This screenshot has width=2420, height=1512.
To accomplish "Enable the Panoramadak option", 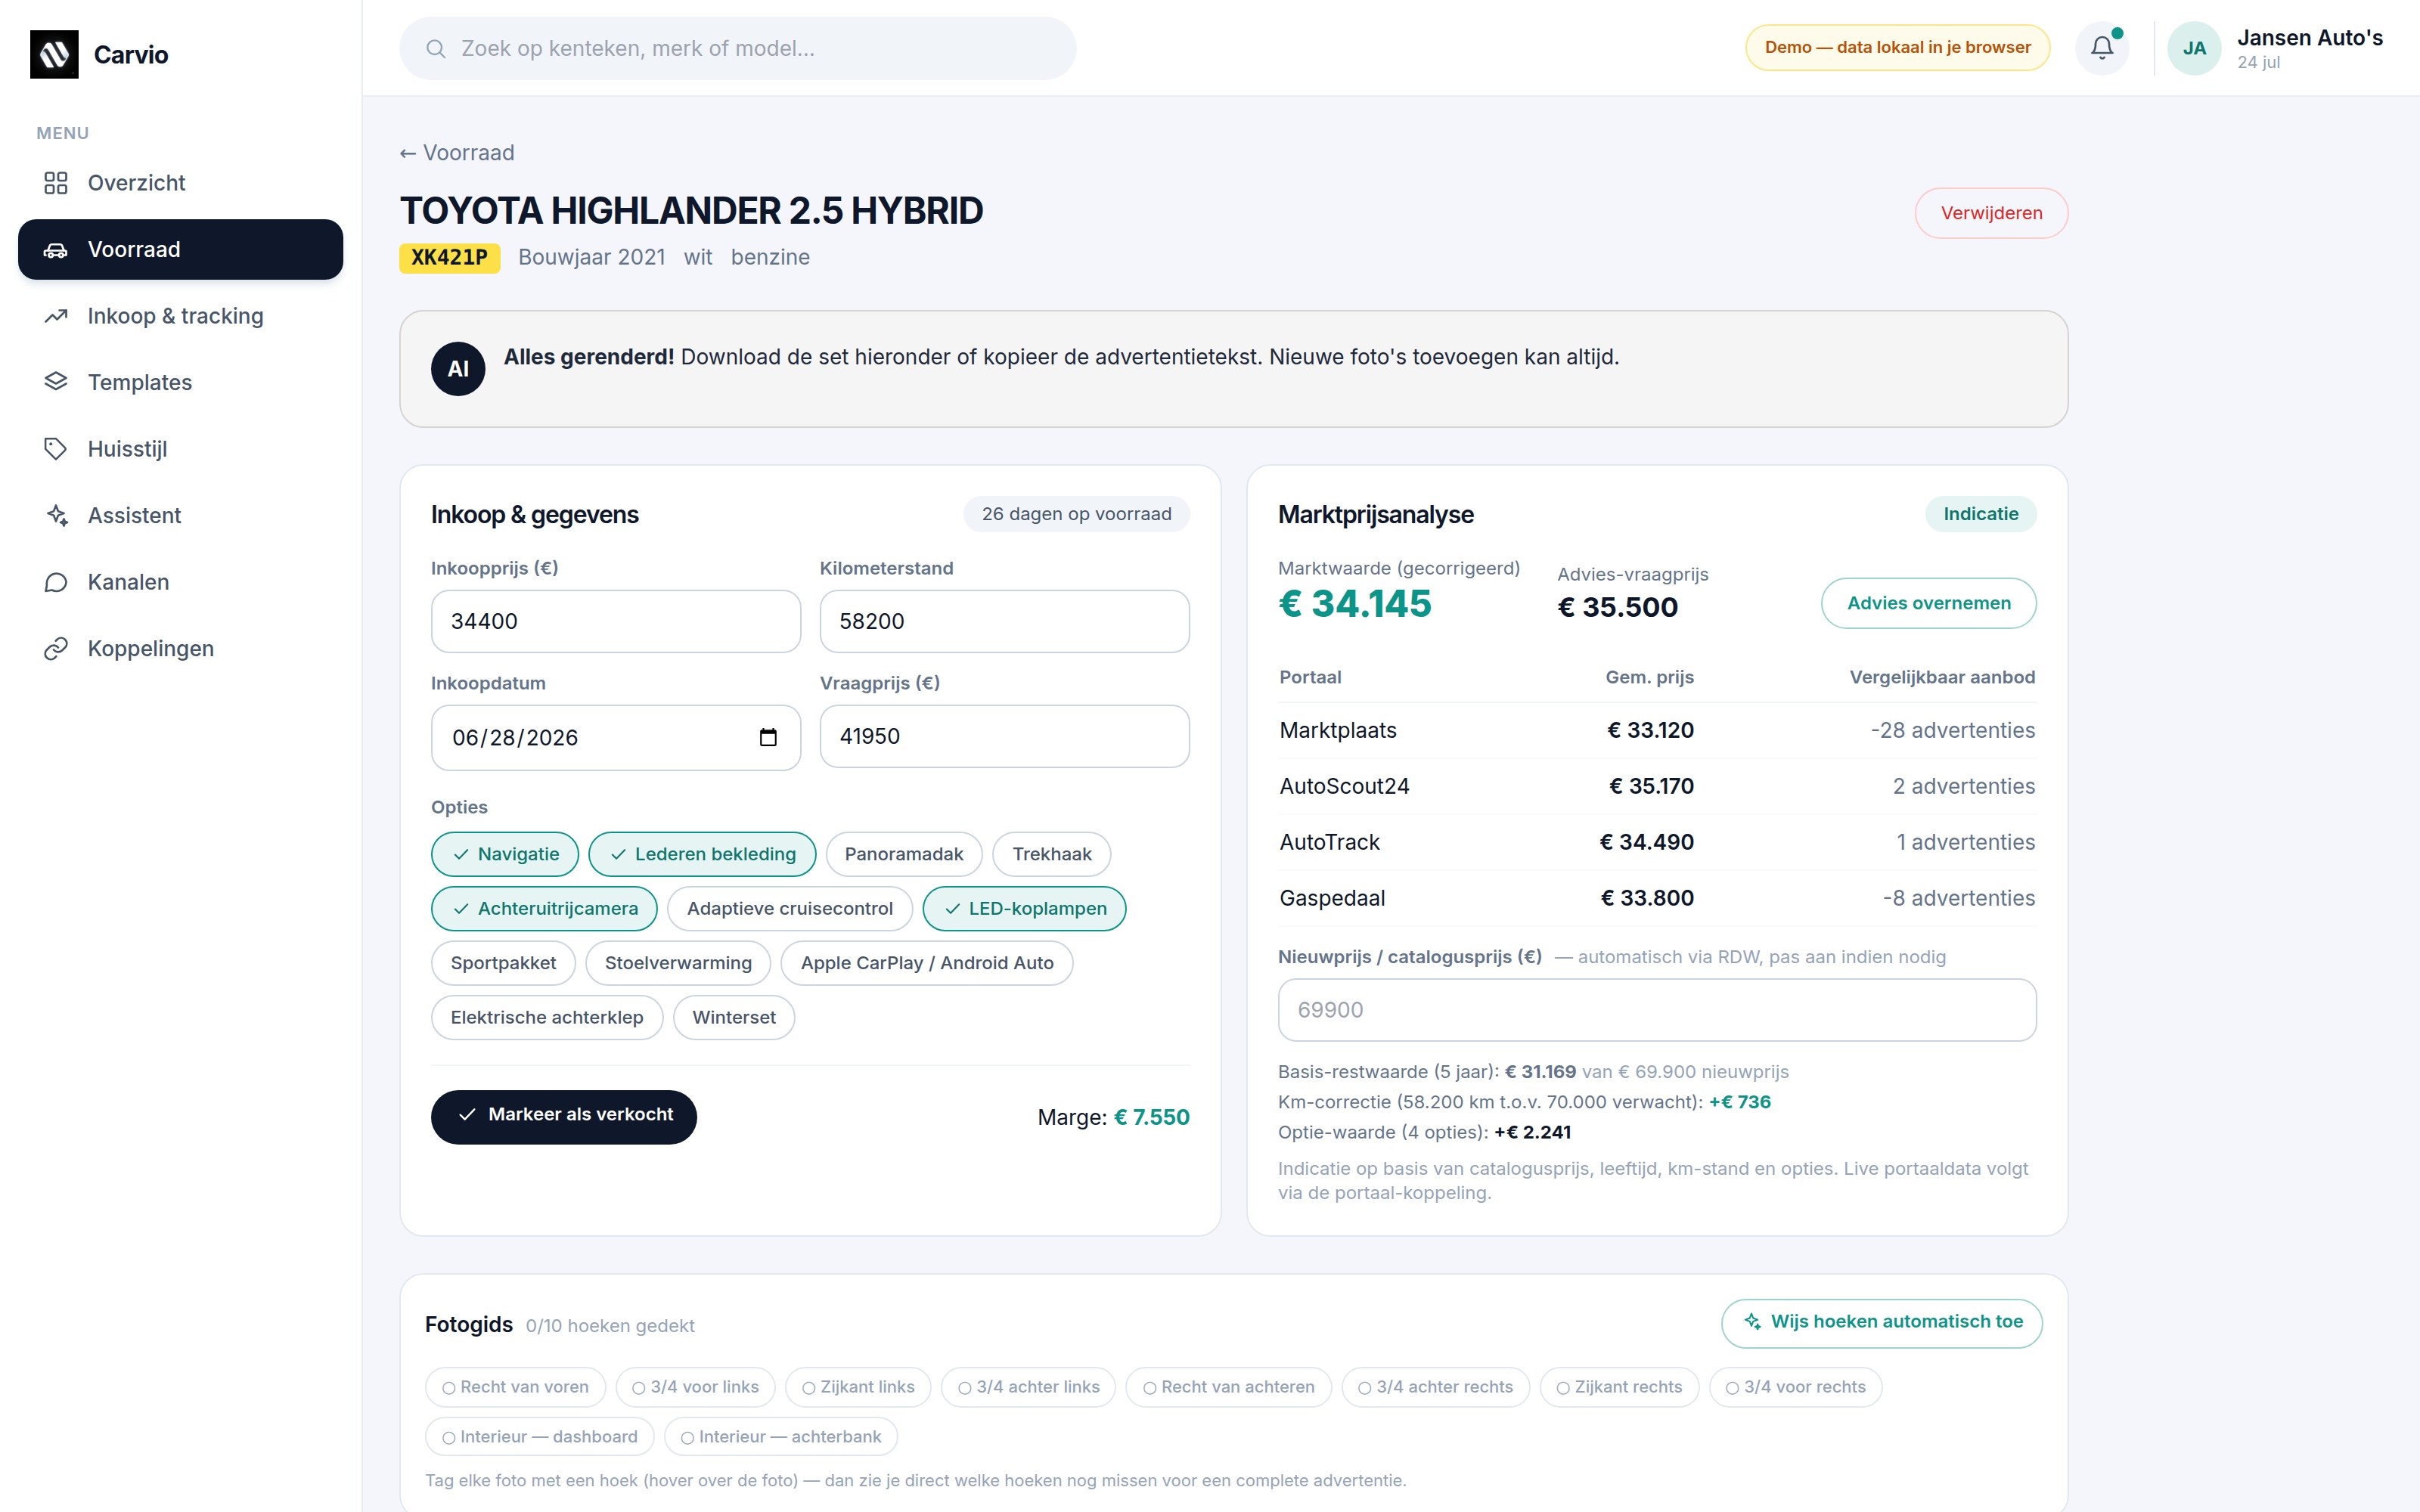I will coord(904,854).
